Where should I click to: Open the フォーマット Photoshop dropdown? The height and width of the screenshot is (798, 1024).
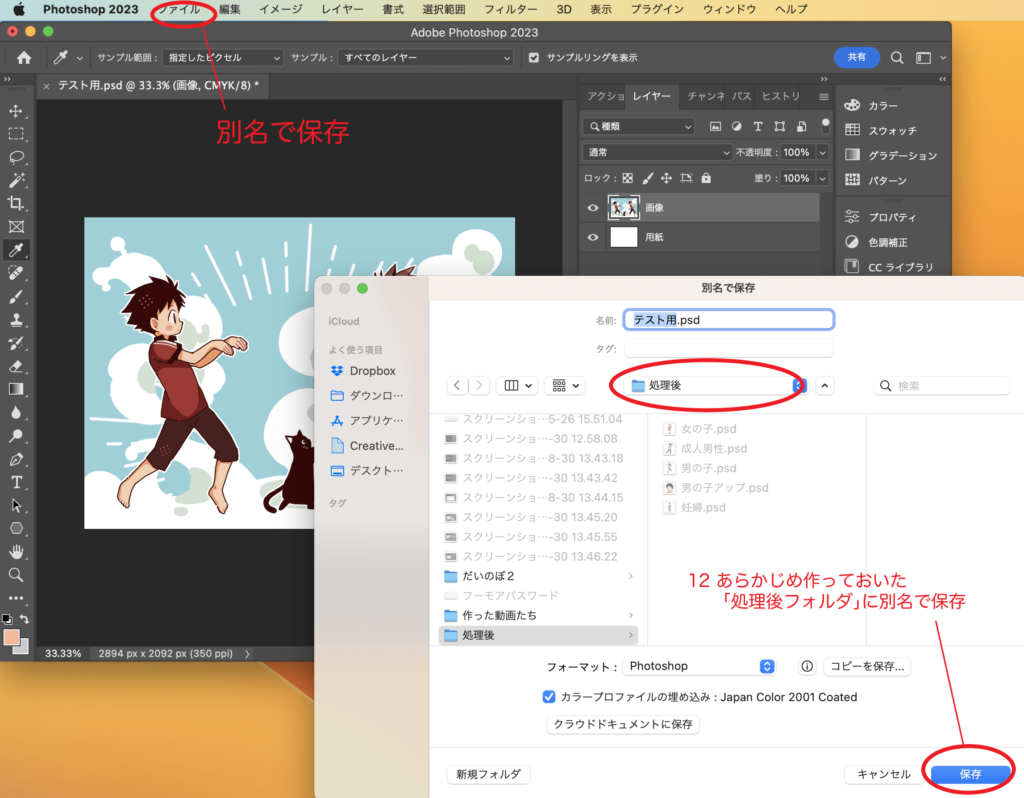coord(699,666)
